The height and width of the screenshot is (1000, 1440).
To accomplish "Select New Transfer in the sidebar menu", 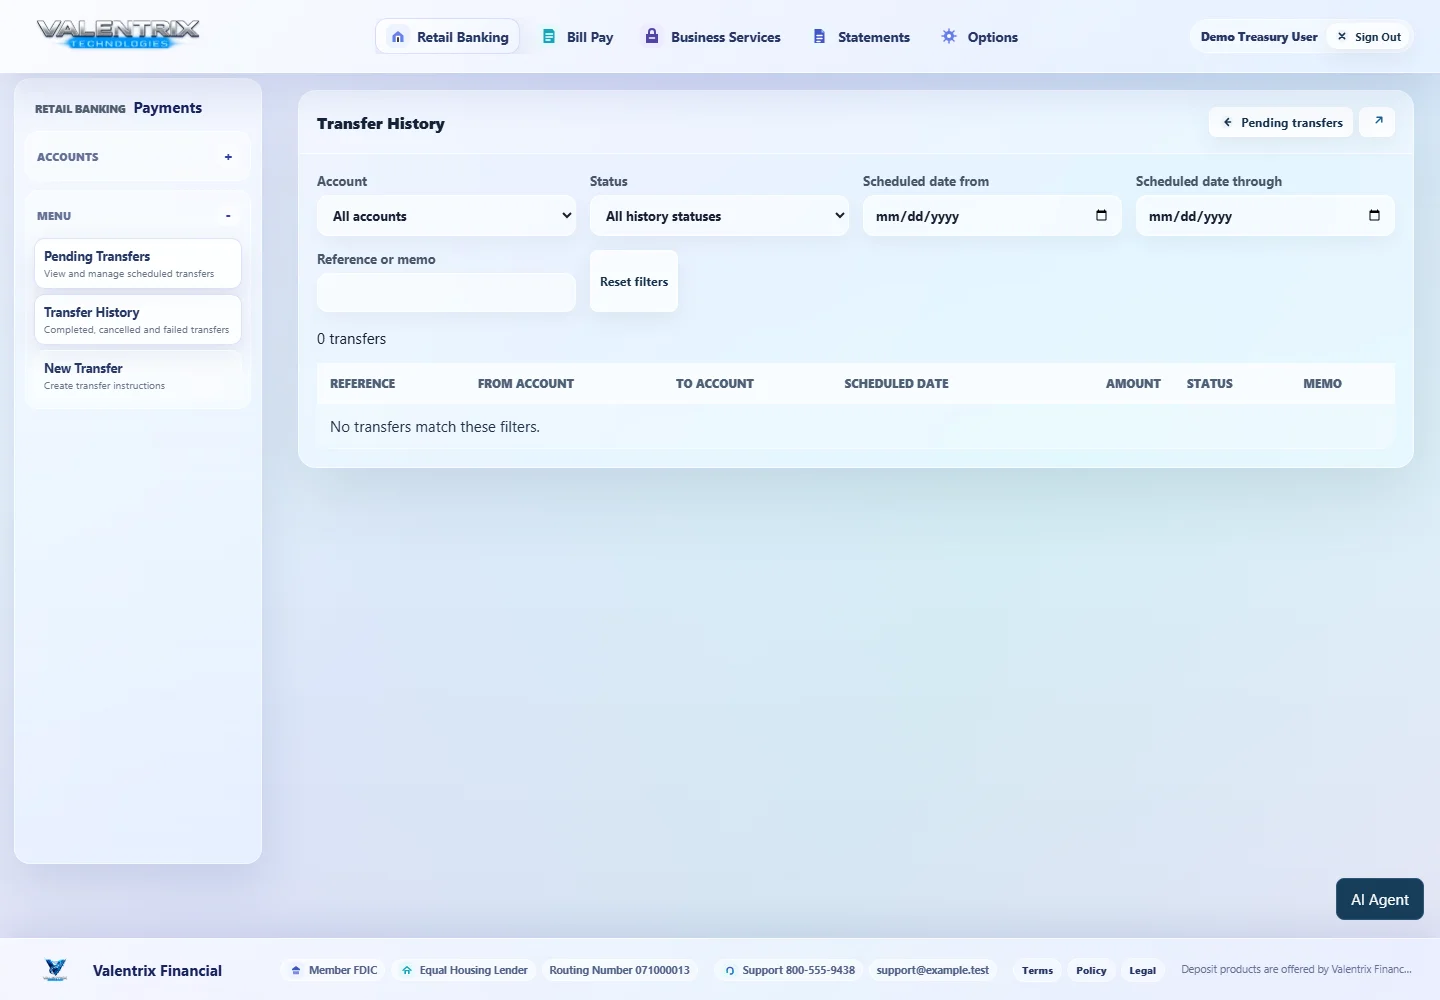I will [138, 376].
